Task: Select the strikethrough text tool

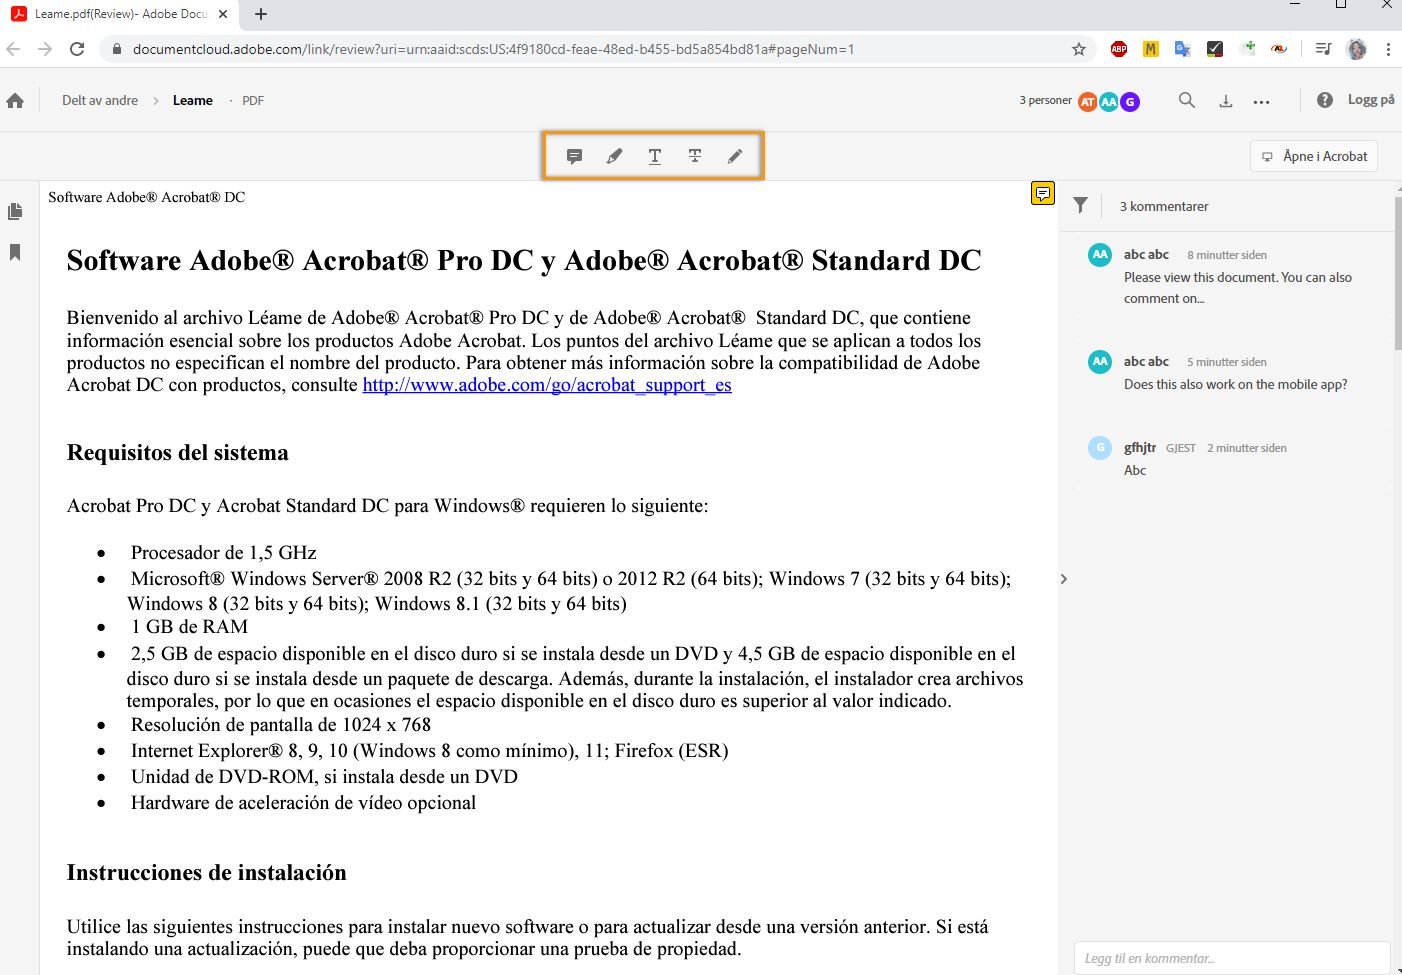Action: (x=695, y=156)
